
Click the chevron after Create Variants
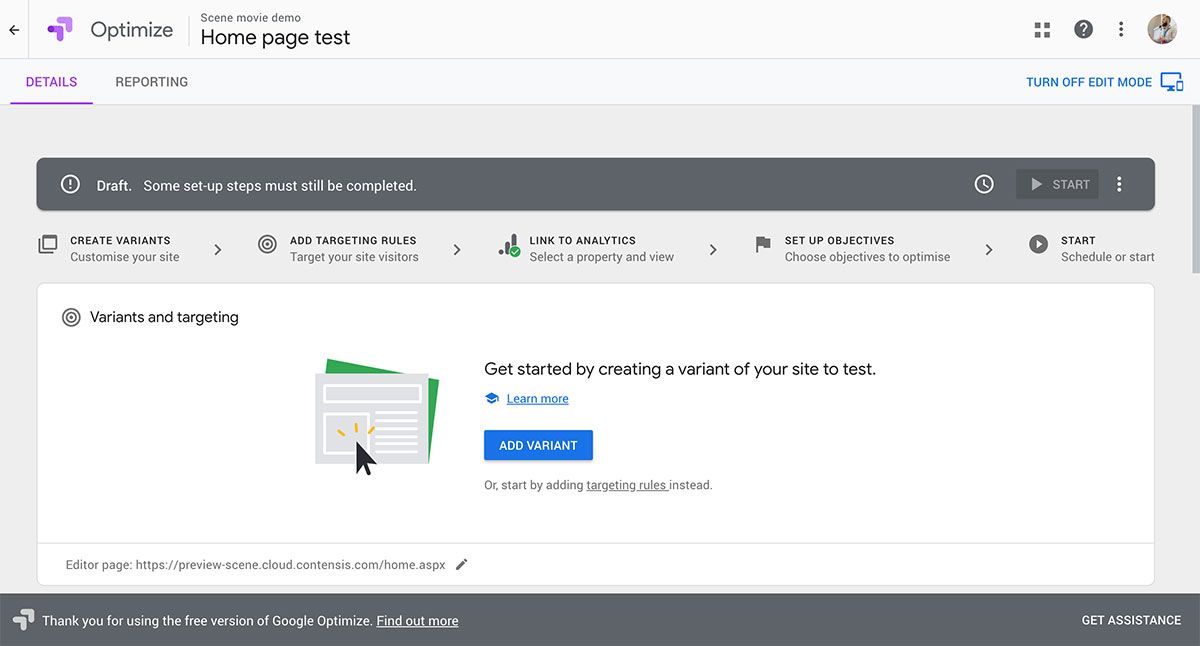click(218, 249)
